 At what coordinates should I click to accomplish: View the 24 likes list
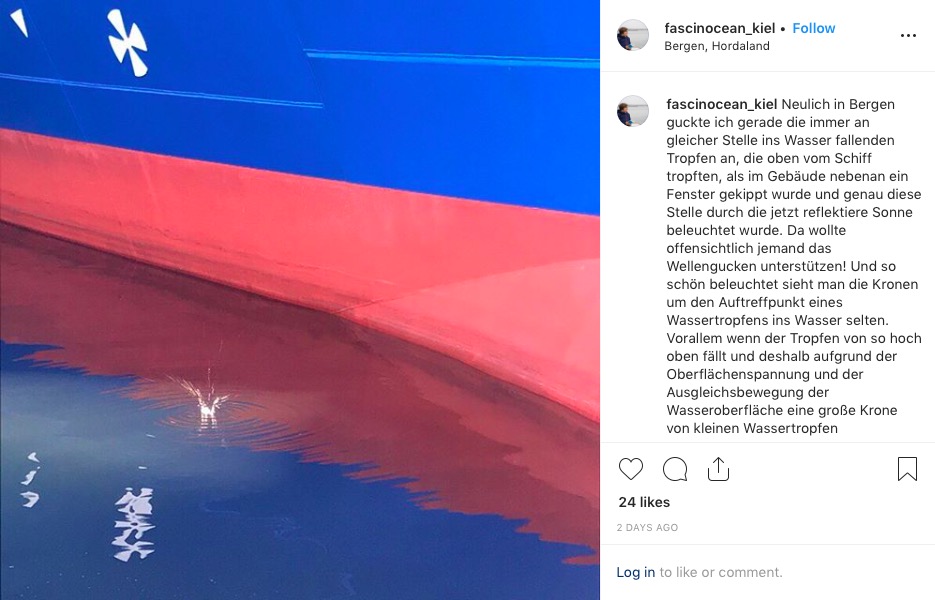644,502
